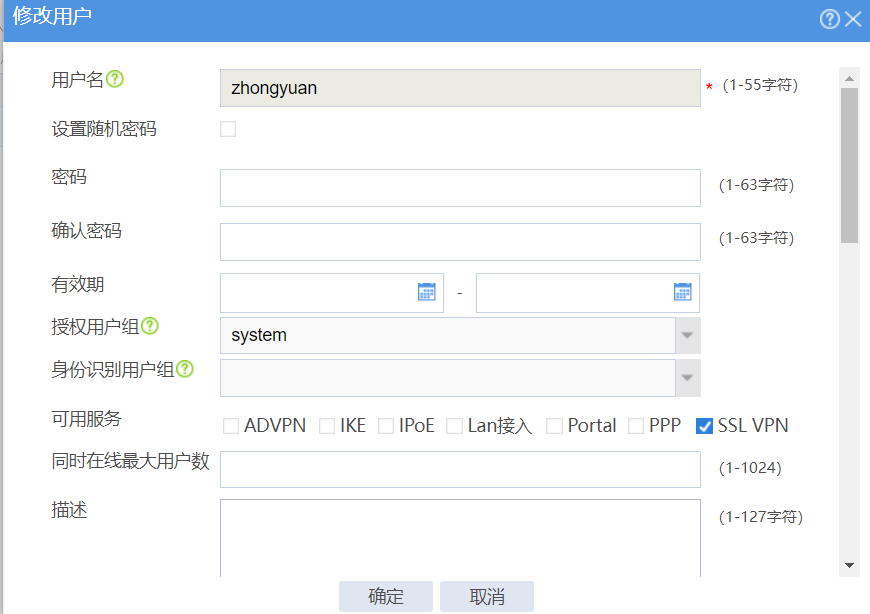
Task: Open the 有效期 start date calendar picker
Action: 427,292
